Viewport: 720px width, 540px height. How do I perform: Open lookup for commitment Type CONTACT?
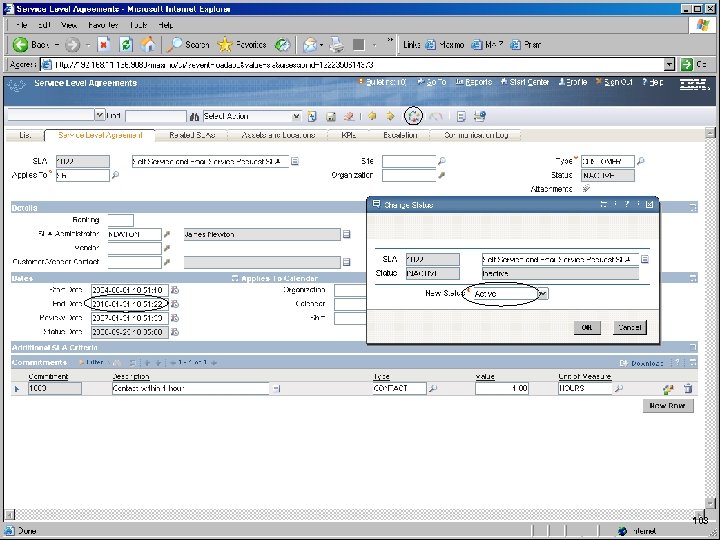433,388
